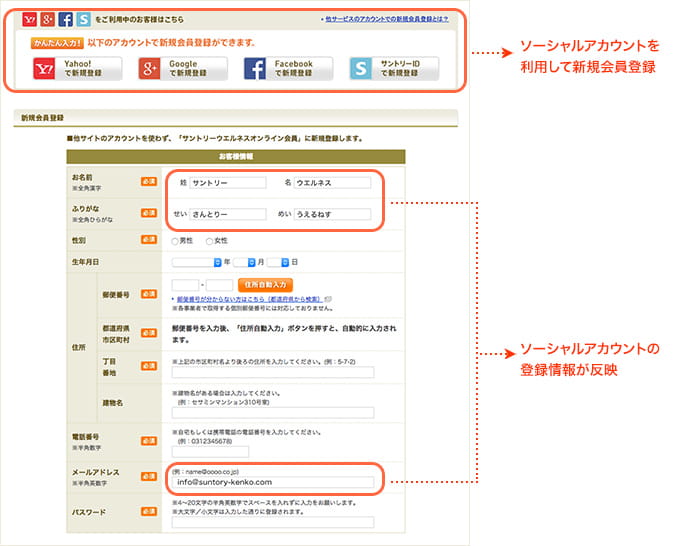
Task: Click the お客様情報 table header
Action: [236, 157]
